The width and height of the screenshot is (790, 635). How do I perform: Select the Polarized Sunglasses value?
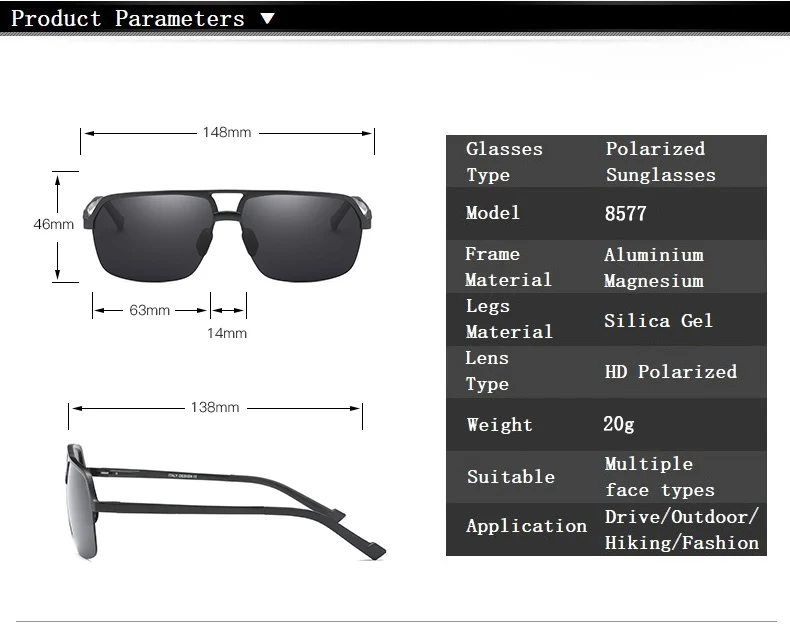(x=661, y=162)
